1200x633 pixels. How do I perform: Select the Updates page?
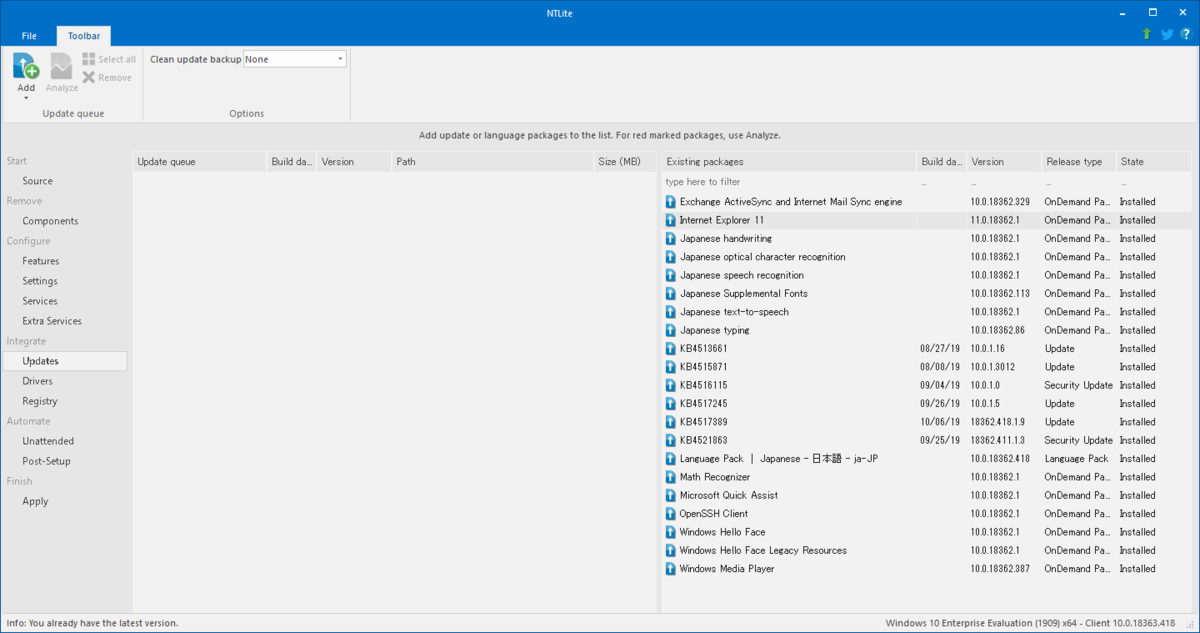click(65, 361)
